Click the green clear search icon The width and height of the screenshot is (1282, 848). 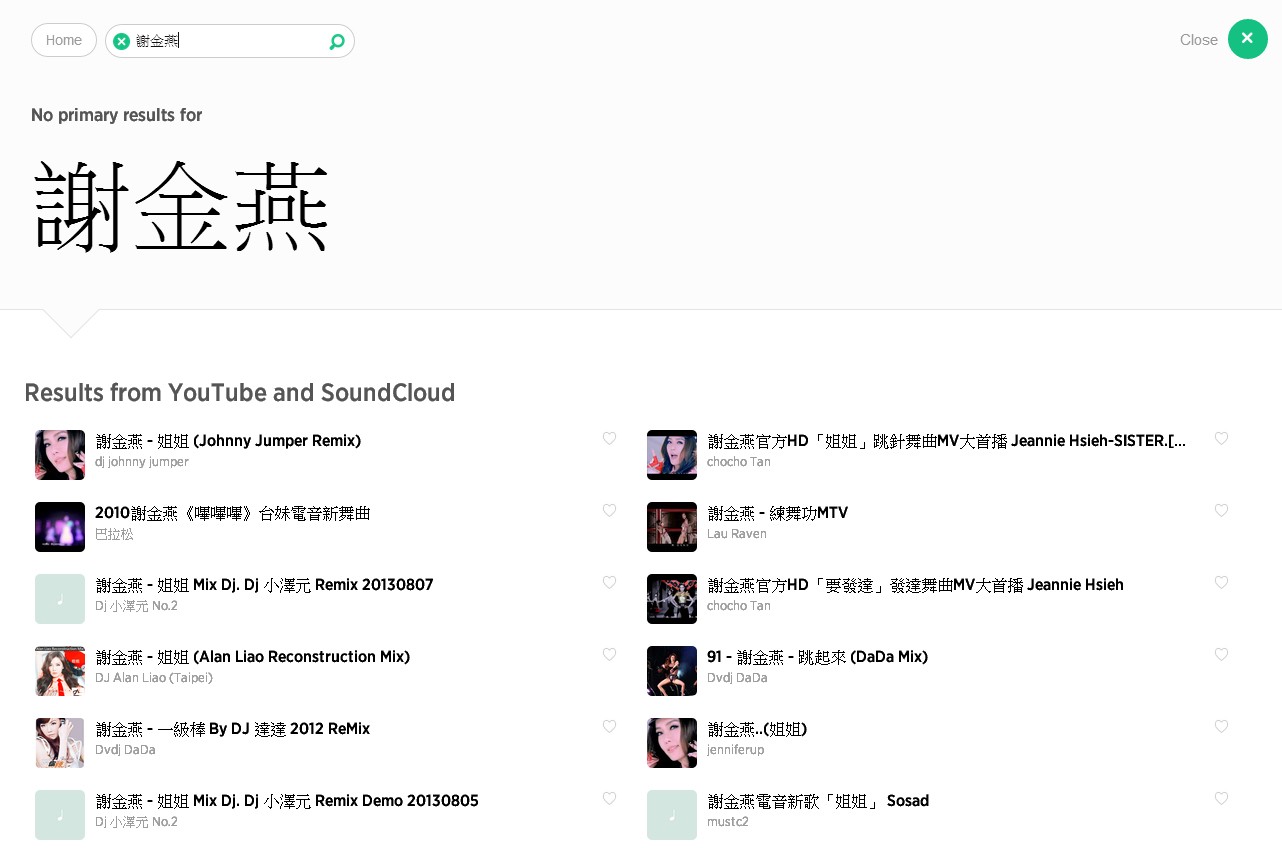point(121,41)
